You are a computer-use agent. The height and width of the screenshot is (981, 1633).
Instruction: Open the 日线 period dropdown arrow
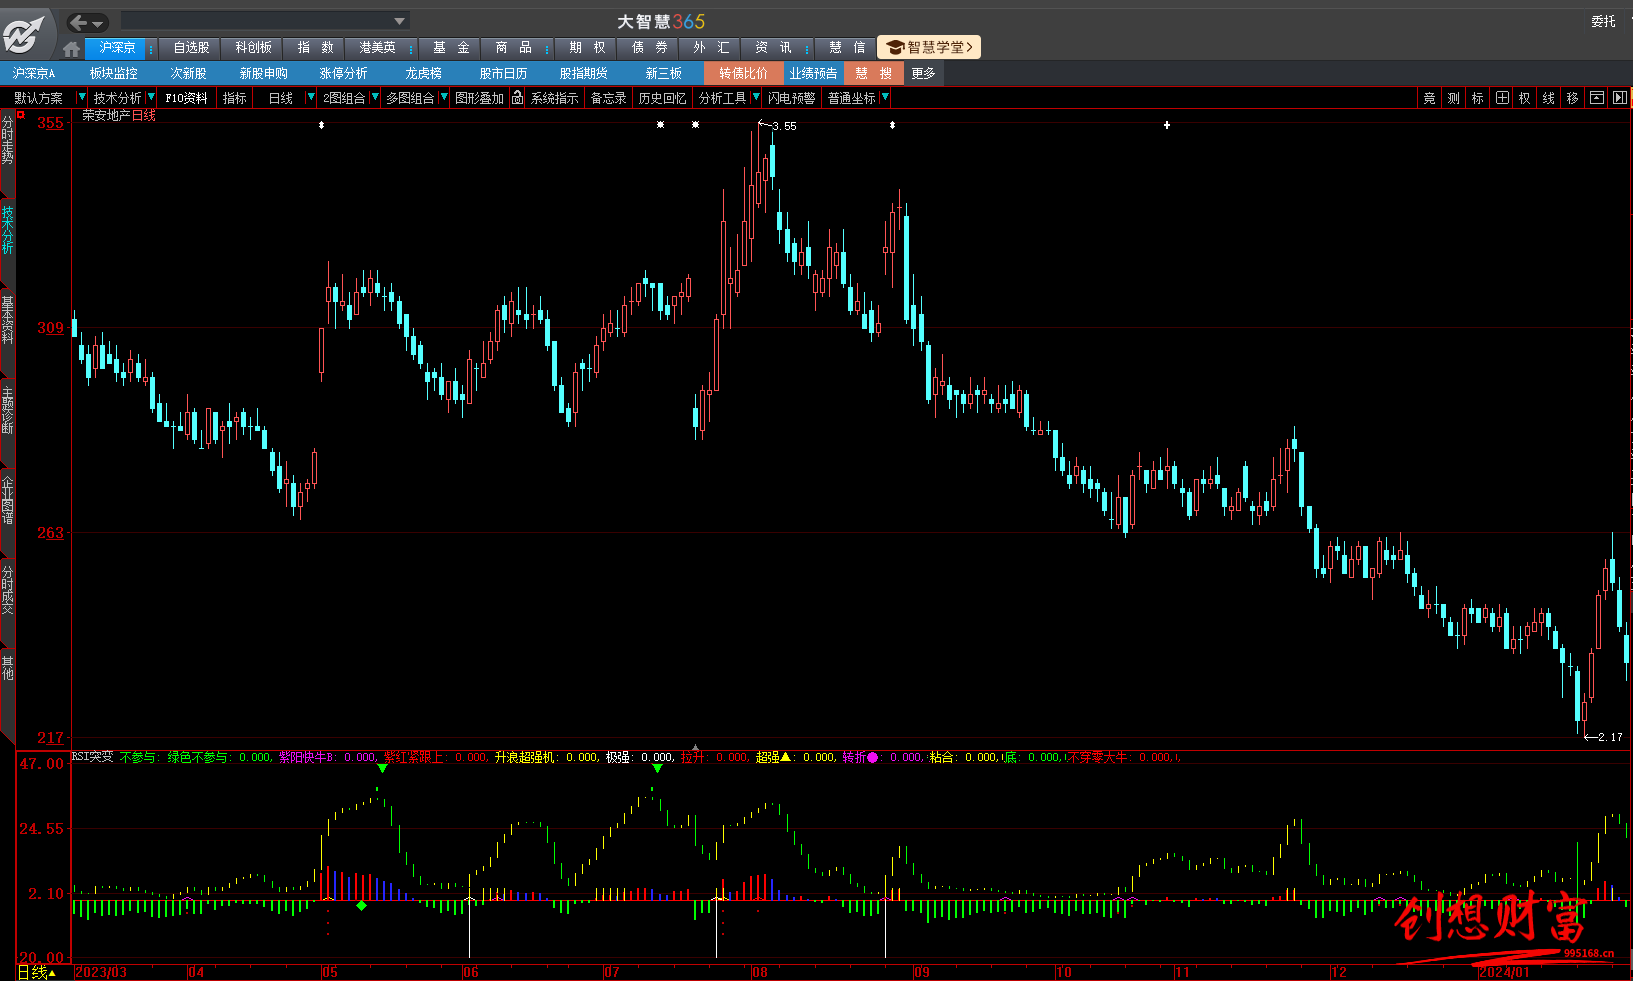click(311, 97)
